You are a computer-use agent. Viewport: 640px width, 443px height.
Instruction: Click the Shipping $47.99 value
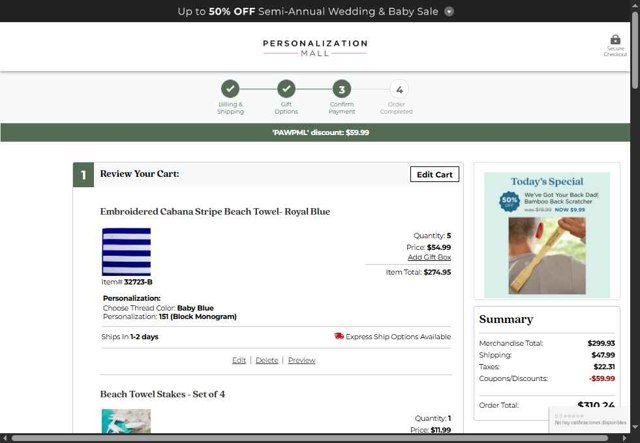pos(603,355)
